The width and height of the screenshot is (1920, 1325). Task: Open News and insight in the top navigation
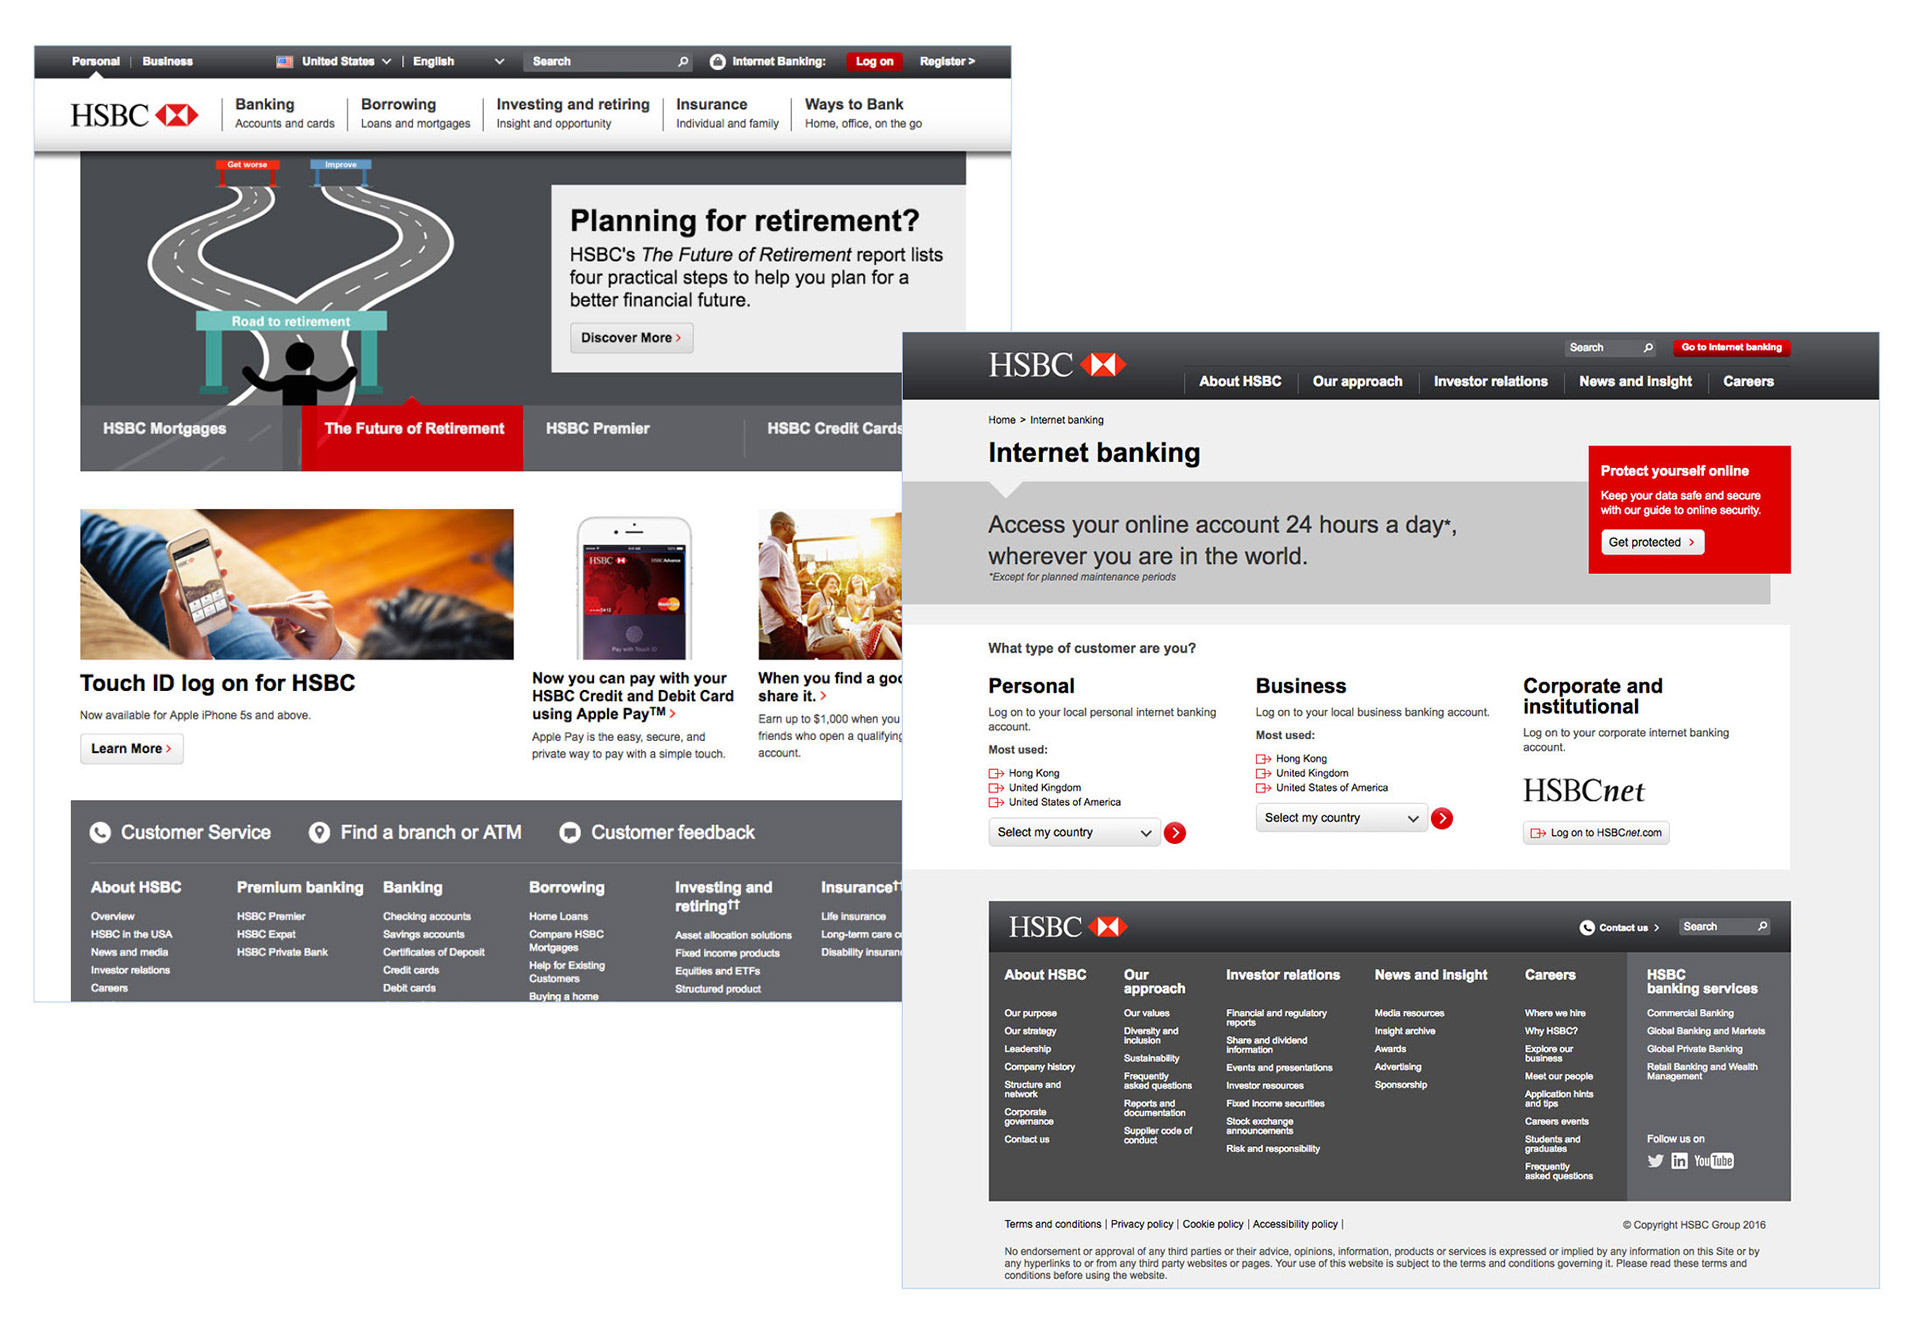point(1635,381)
